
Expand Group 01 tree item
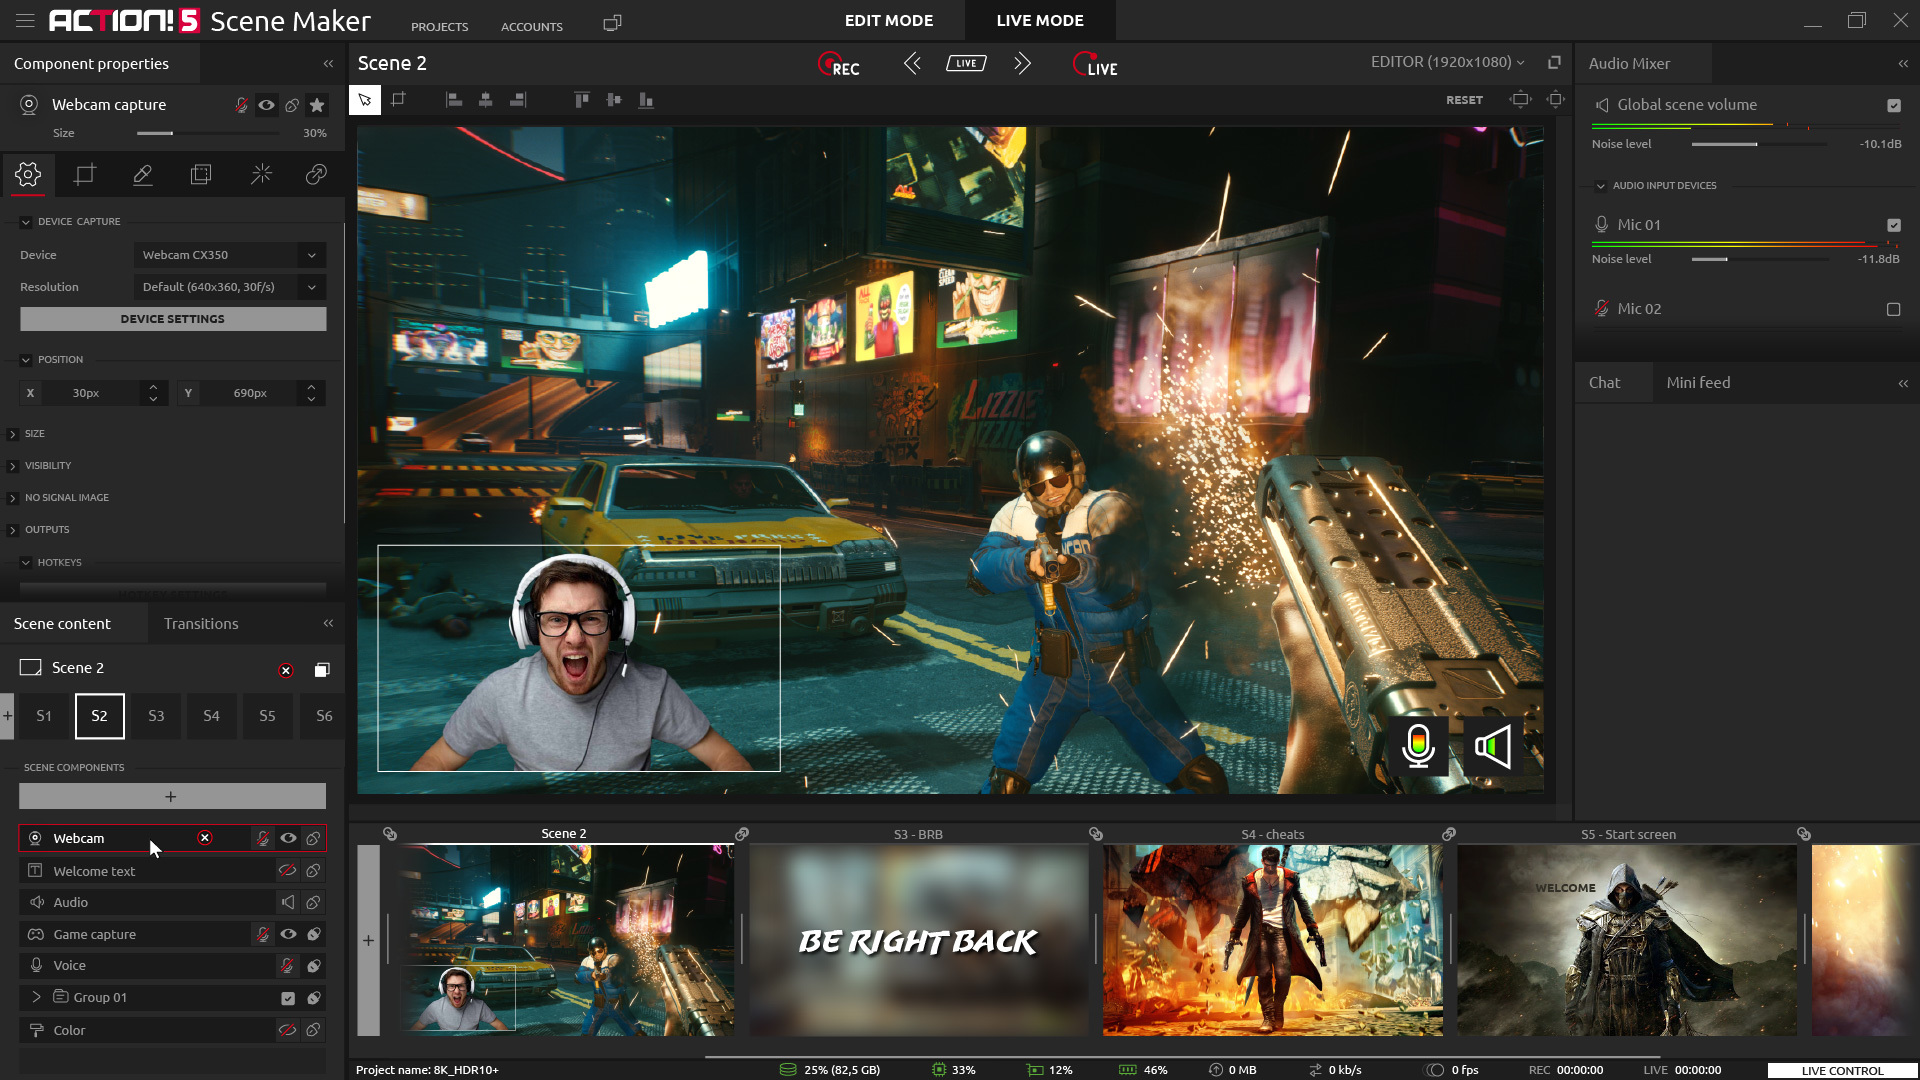click(x=36, y=997)
